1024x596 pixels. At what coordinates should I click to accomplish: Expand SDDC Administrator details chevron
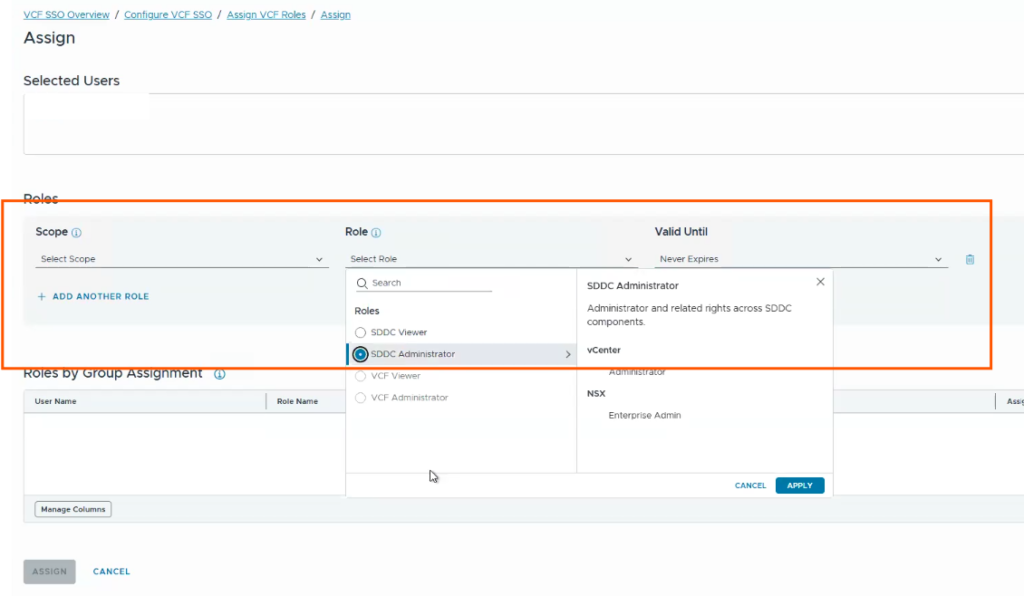[x=568, y=354]
